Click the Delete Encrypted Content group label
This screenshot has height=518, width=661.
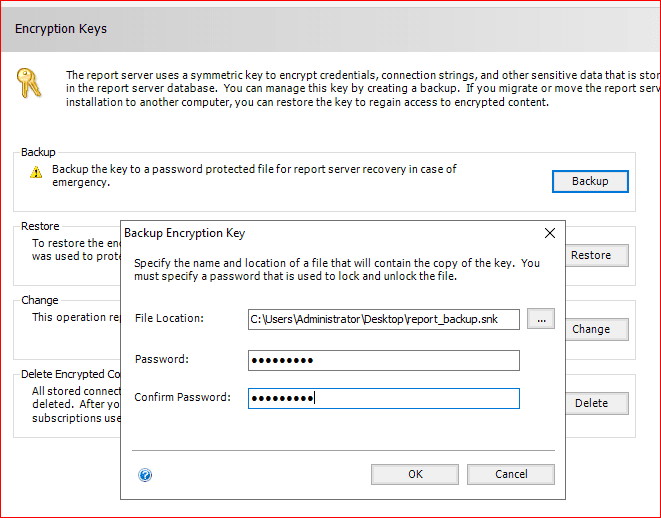(x=66, y=374)
